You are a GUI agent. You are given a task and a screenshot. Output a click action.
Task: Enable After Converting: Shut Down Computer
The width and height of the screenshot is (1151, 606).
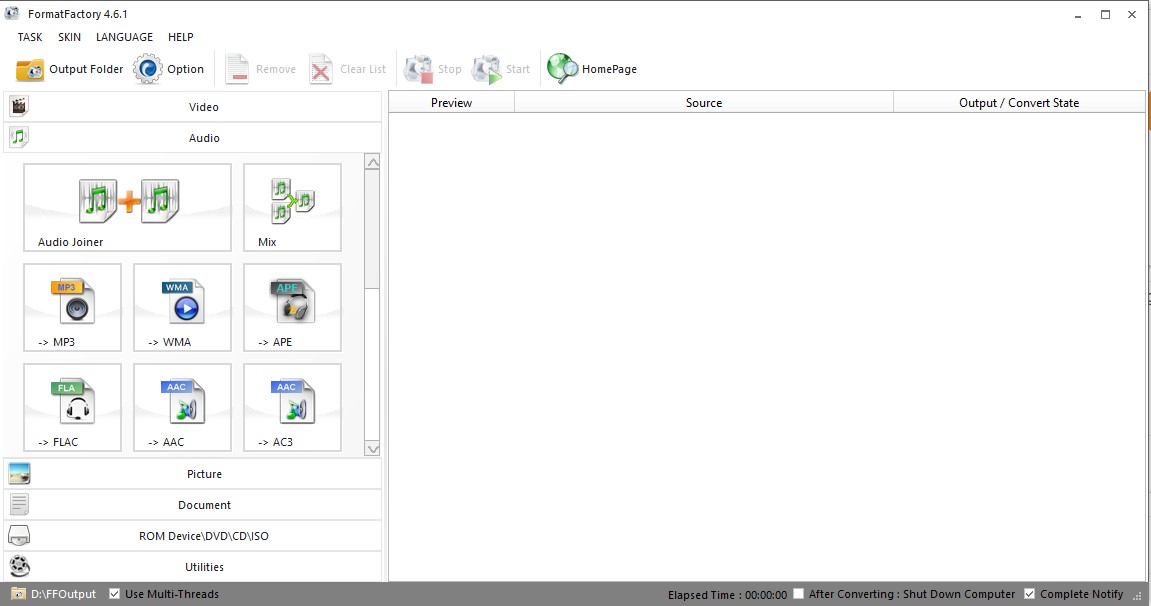point(799,594)
